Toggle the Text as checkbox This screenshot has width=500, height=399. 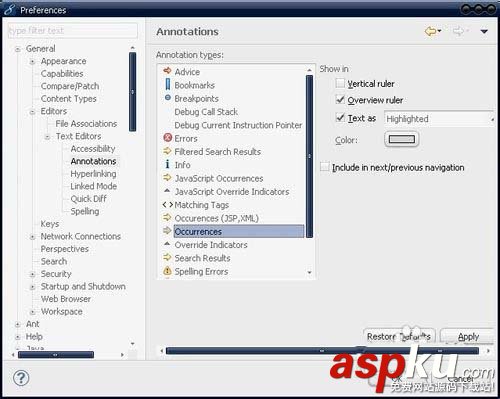[x=340, y=118]
